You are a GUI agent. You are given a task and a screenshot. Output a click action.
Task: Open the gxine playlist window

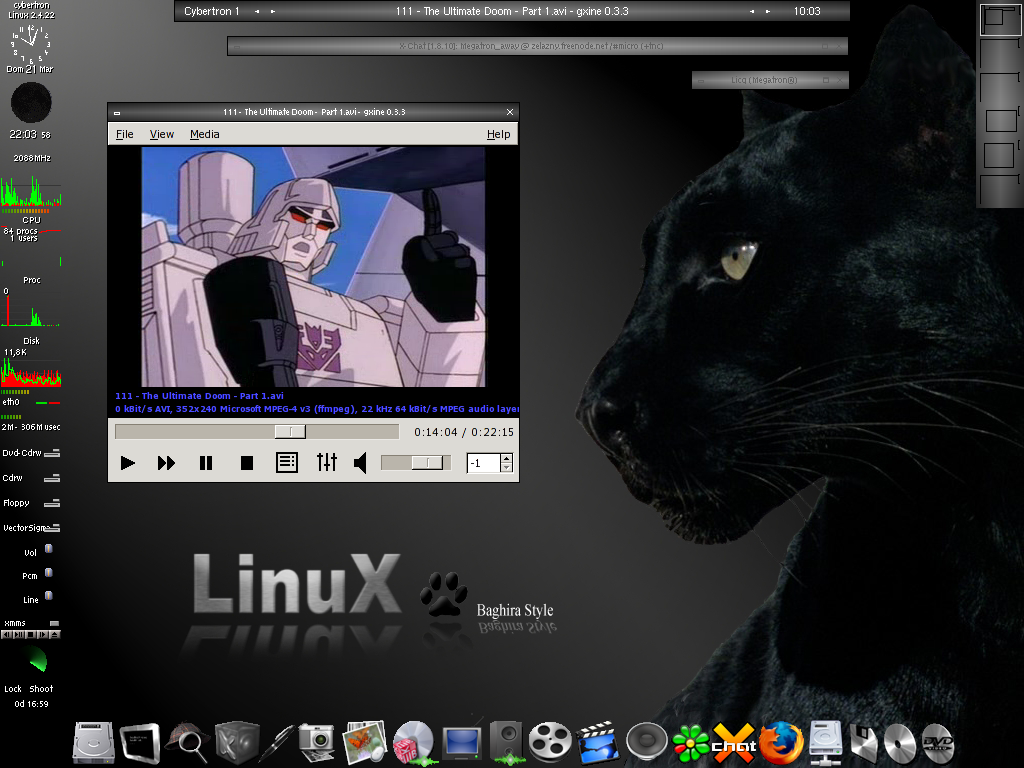click(x=287, y=462)
